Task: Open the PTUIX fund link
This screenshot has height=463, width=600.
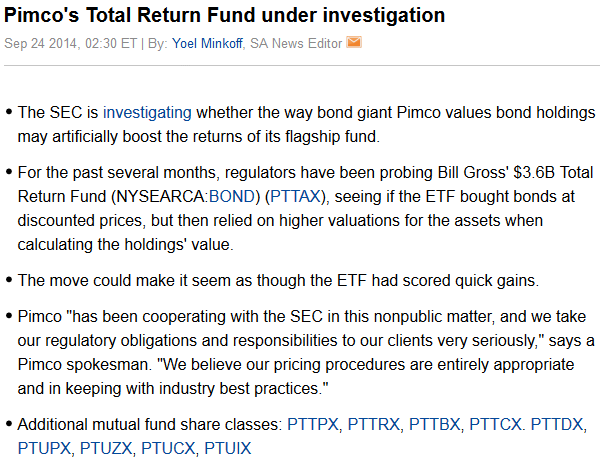Action: (228, 448)
